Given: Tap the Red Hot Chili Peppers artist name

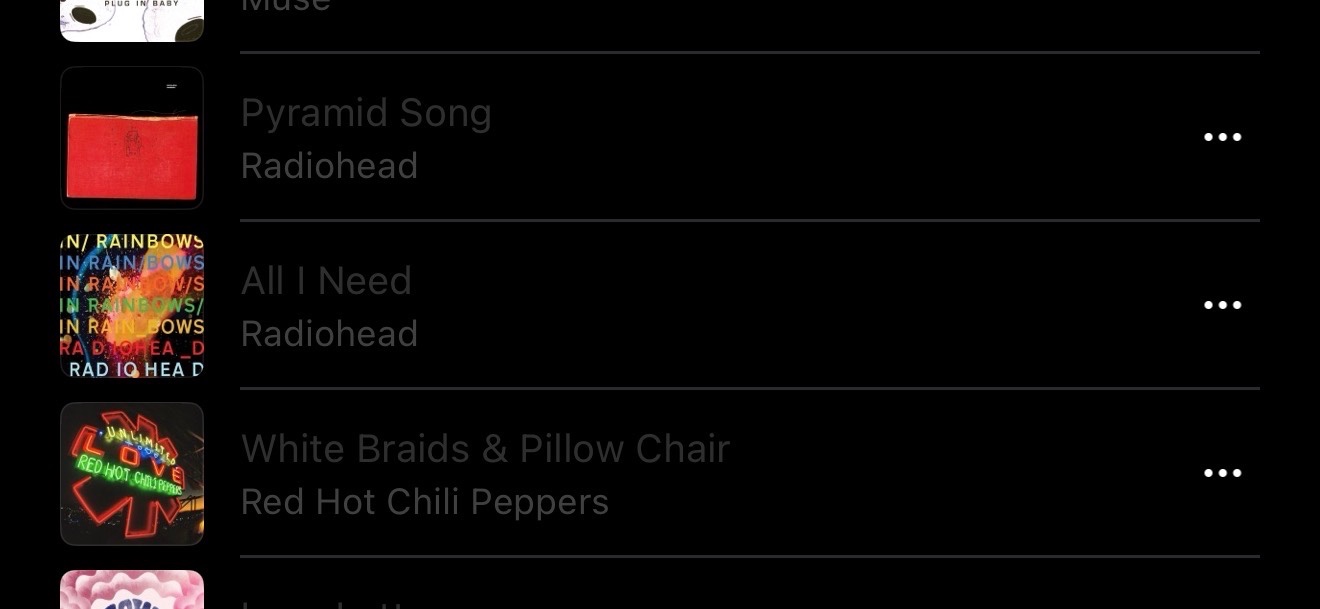Looking at the screenshot, I should pyautogui.click(x=424, y=502).
